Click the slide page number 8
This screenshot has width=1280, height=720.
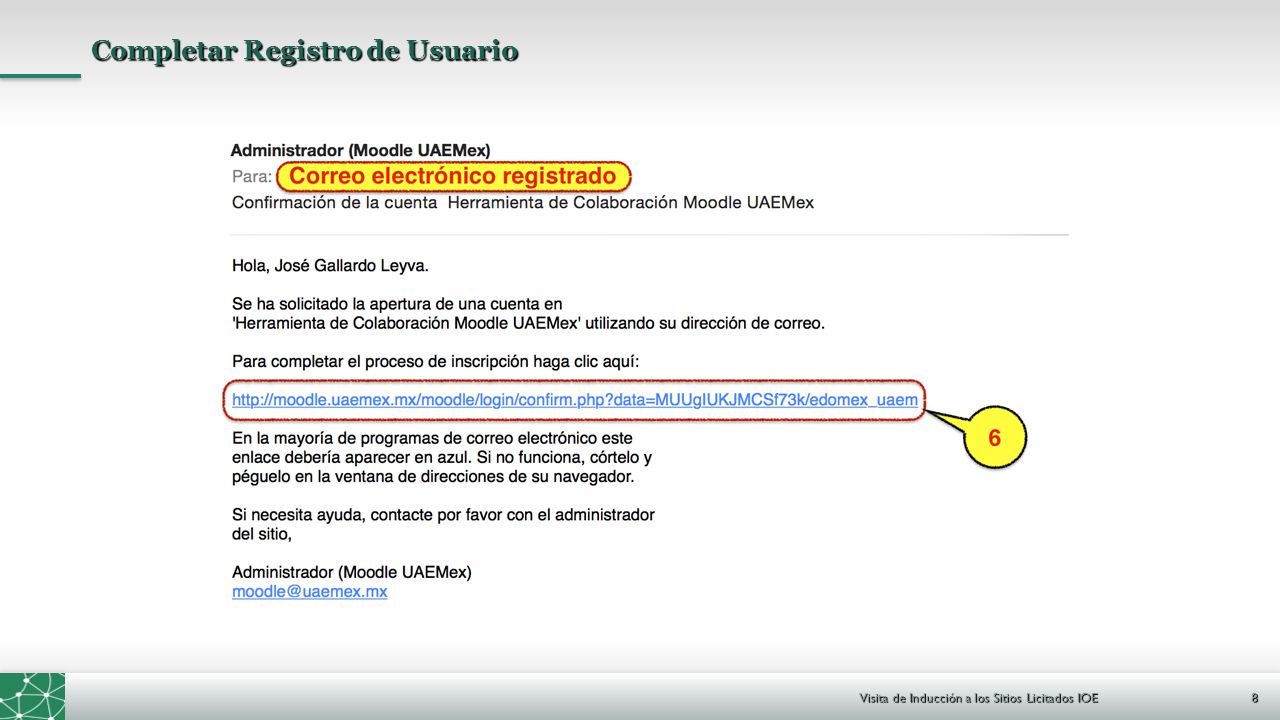[x=1254, y=697]
